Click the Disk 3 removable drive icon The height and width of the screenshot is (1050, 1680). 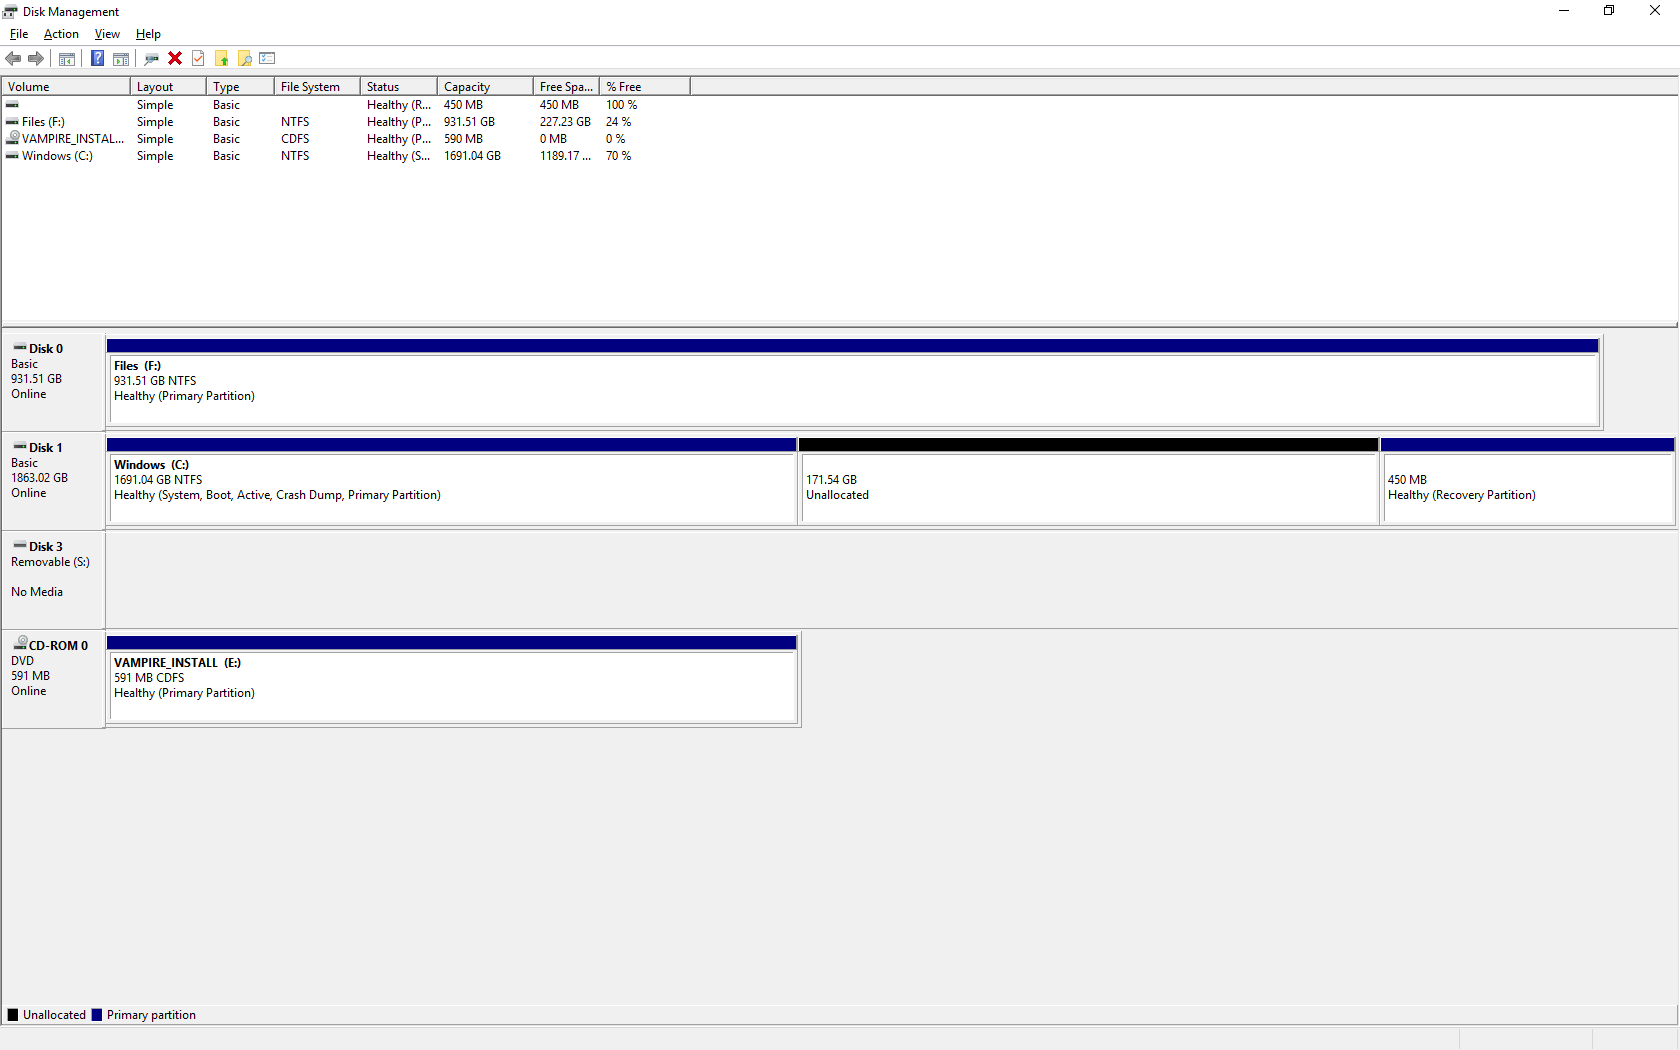[20, 546]
